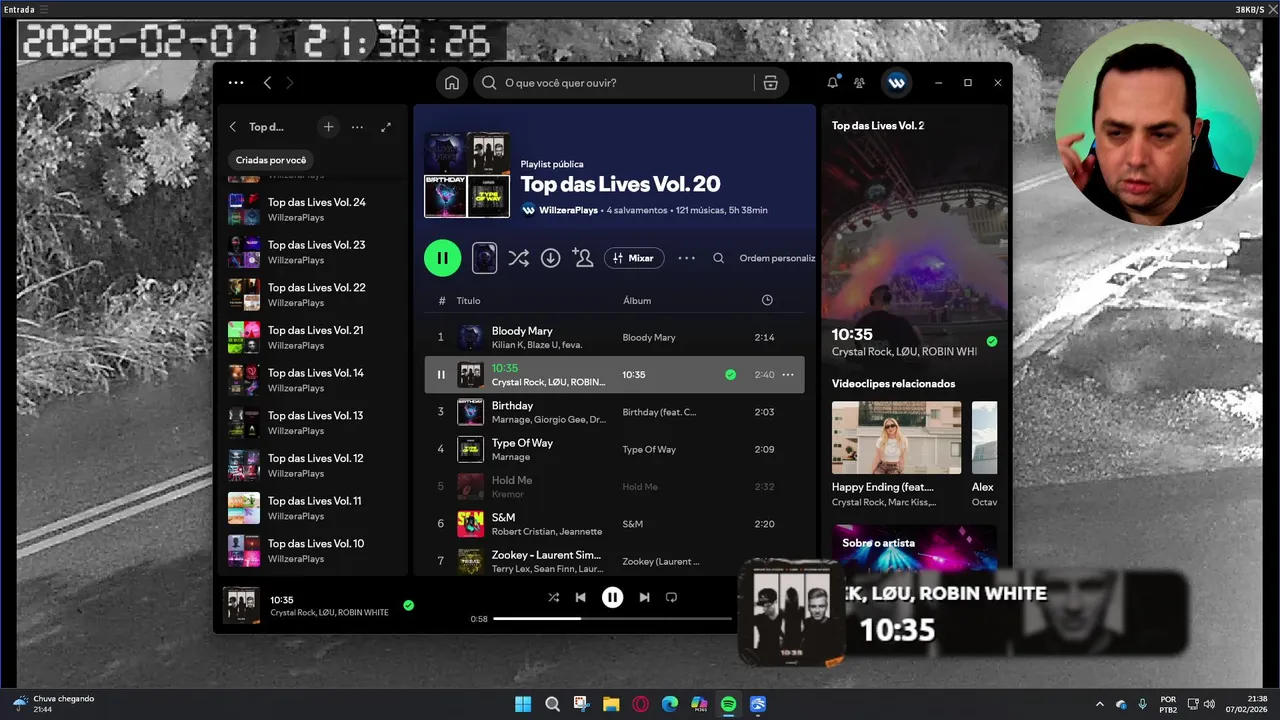Open Top das Lives Vol. 22 playlist
Screen dimensions: 1280x720
tap(311, 295)
